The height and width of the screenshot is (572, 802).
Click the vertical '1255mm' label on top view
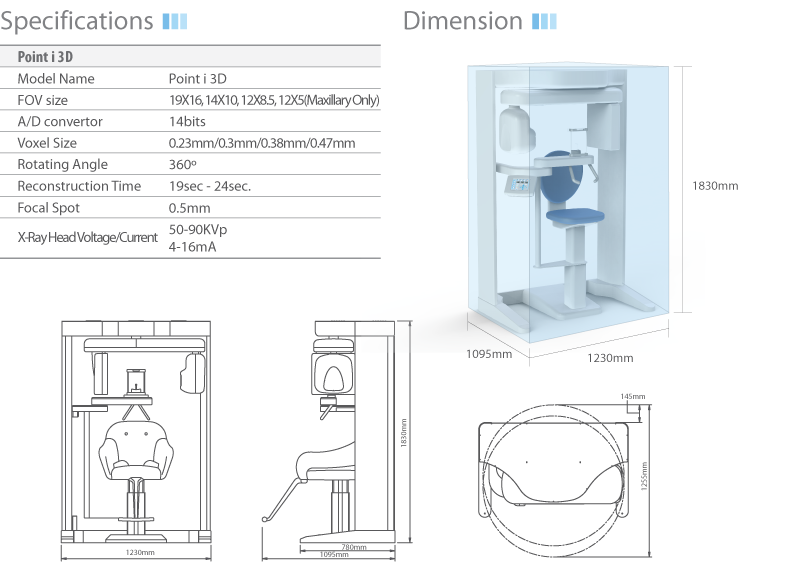[x=644, y=476]
